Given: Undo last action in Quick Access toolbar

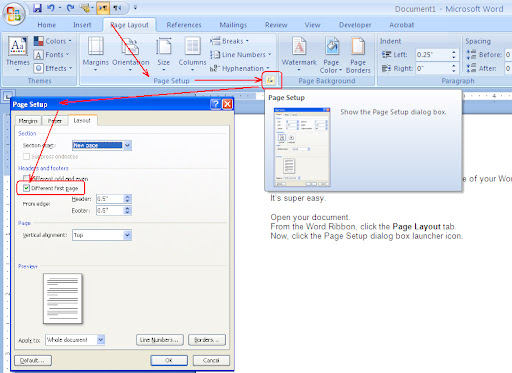Looking at the screenshot, I should 51,8.
